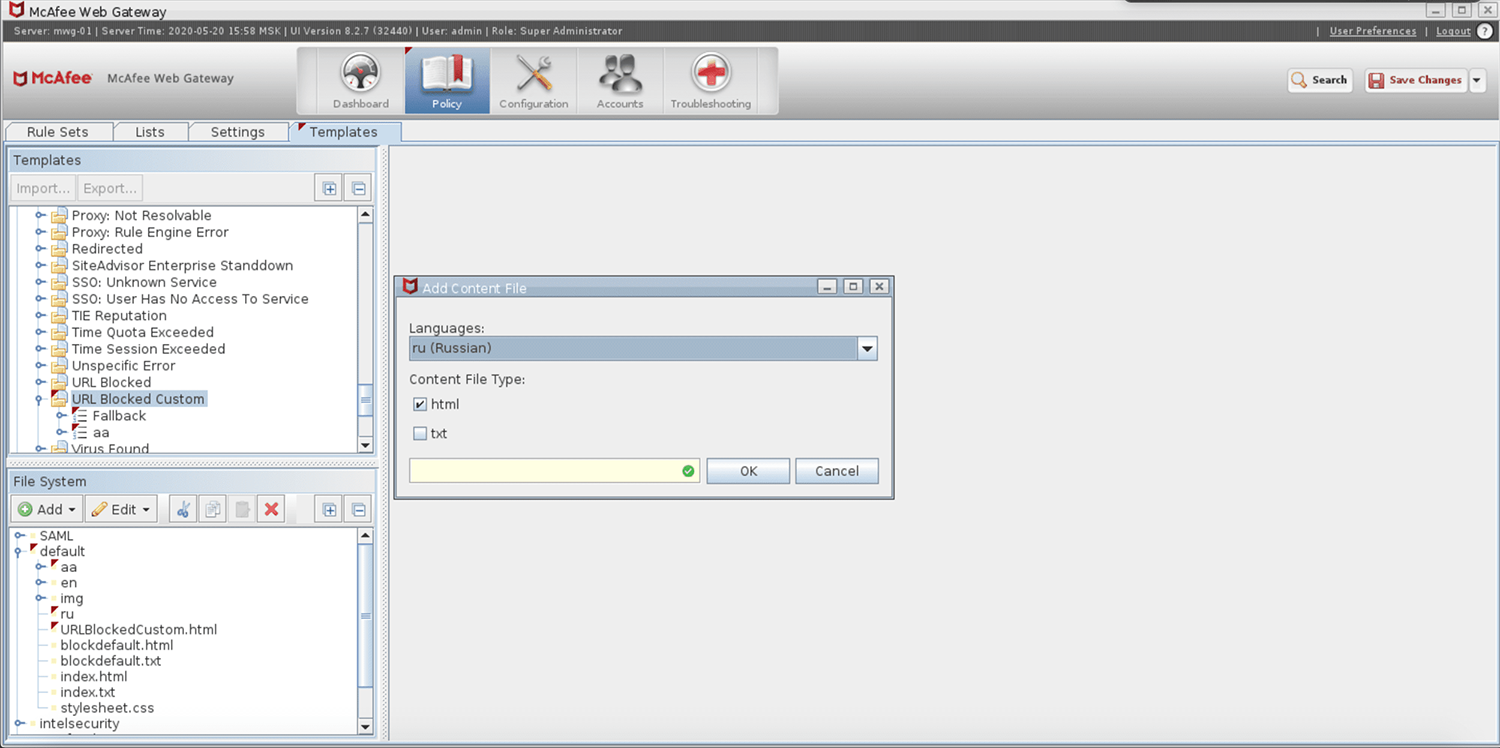
Task: Expand the SAML folder node
Action: (19, 536)
